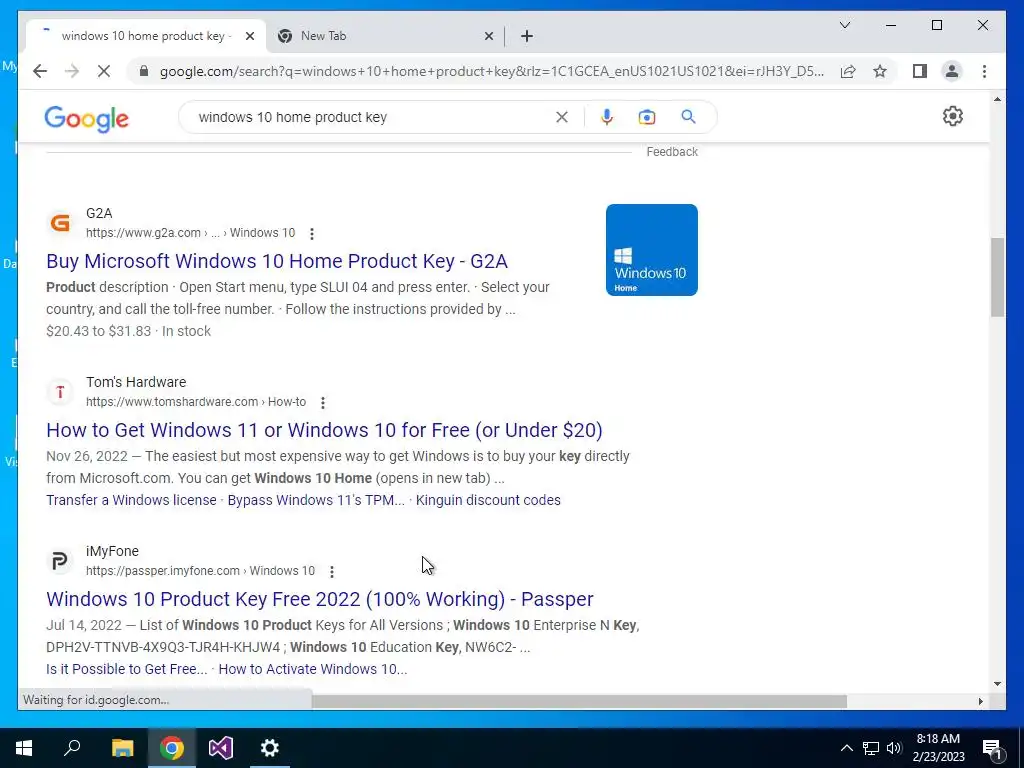Open a new browser tab
Viewport: 1024px width, 768px height.
[527, 37]
